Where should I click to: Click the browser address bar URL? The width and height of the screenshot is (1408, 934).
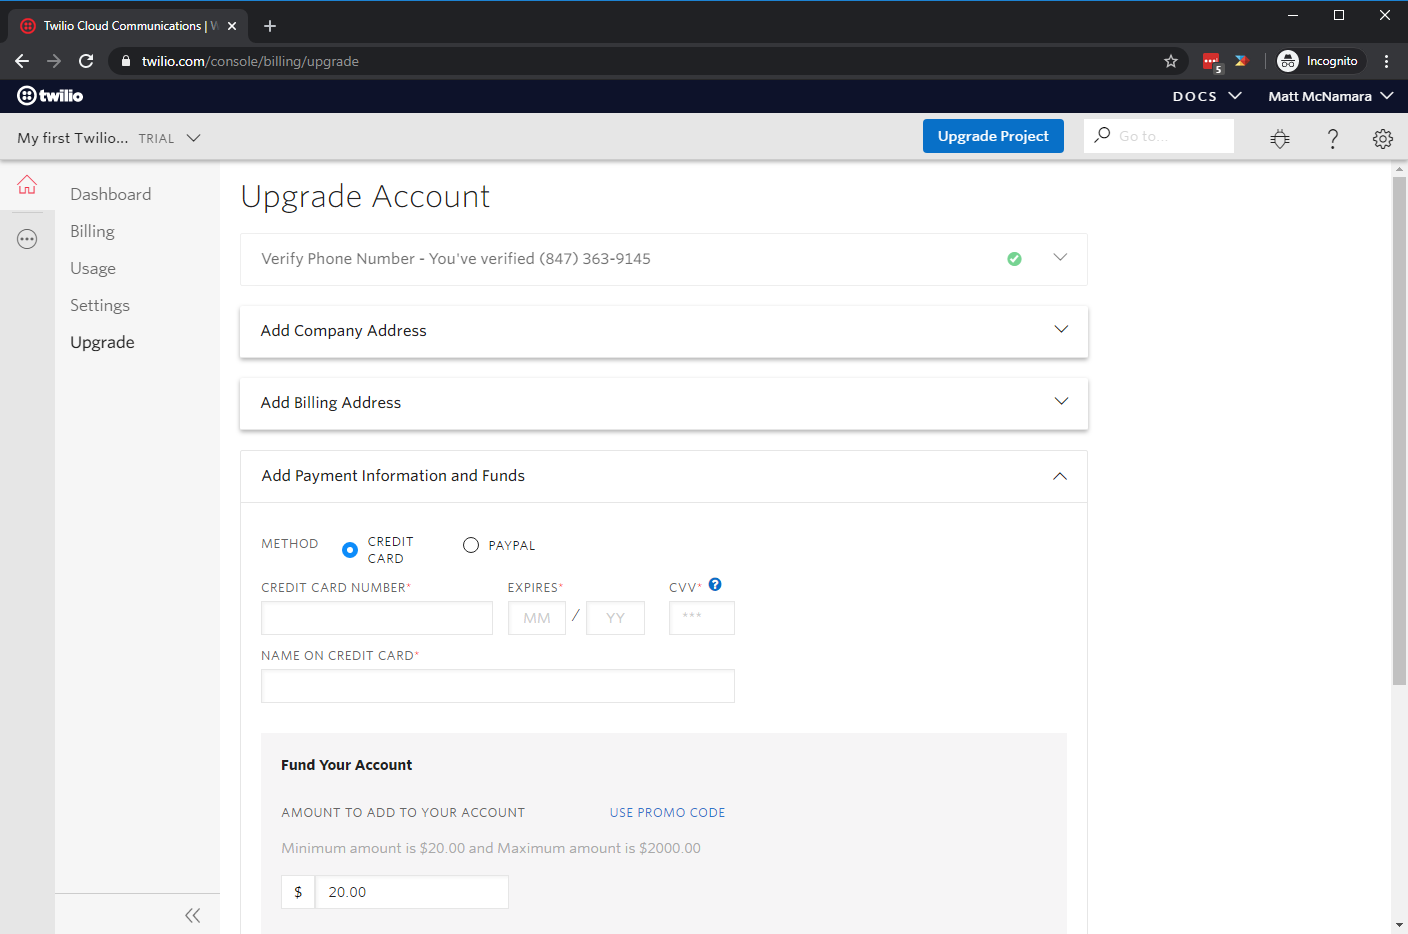[250, 61]
